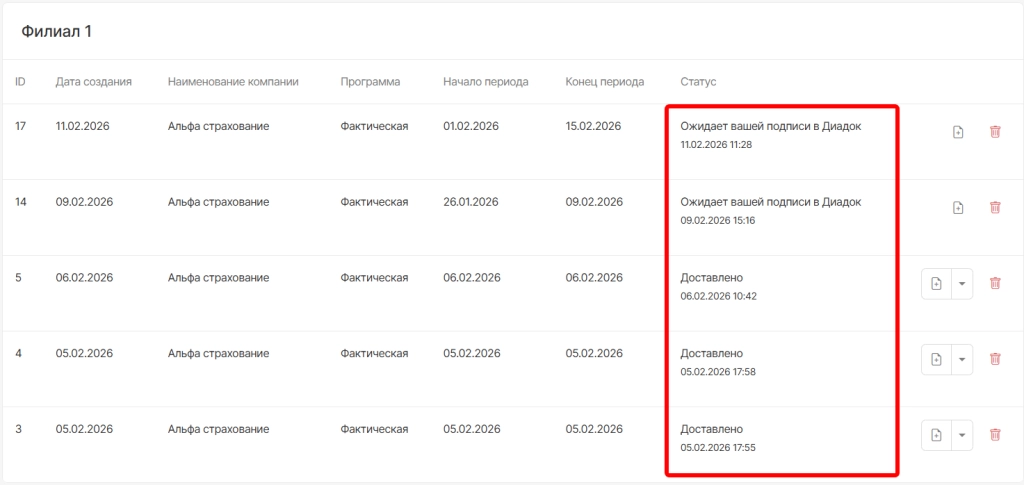The image size is (1024, 485).
Task: Click document button for row ID 5
Action: [x=936, y=283]
